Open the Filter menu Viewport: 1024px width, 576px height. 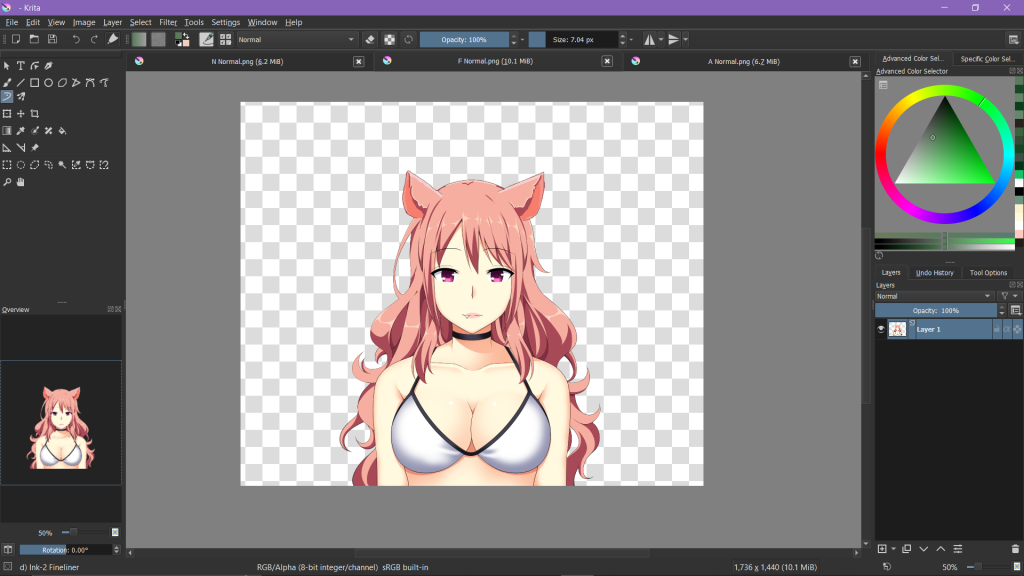coord(168,22)
